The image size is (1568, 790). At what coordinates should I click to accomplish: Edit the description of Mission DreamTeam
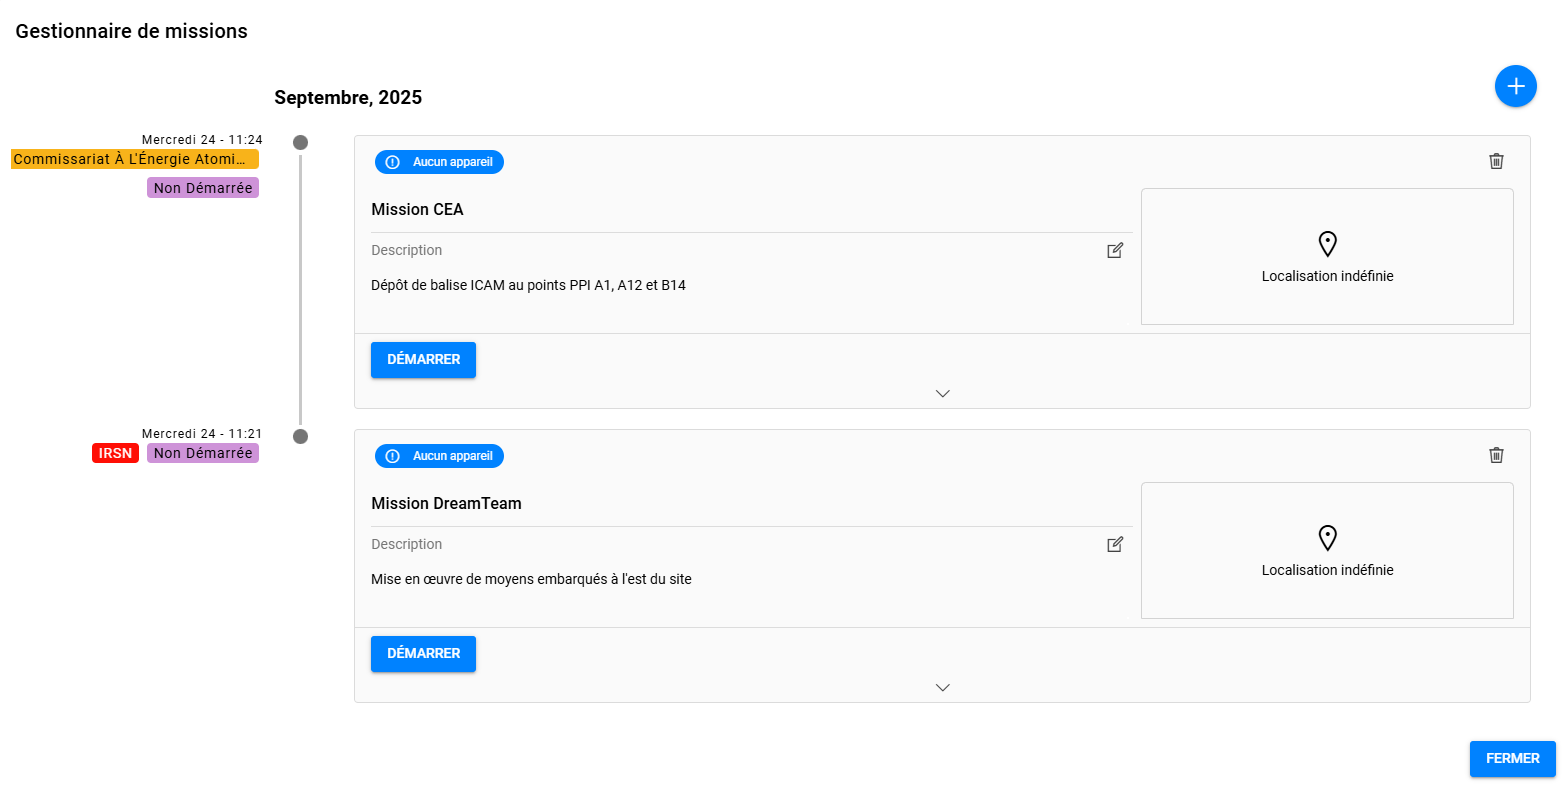[x=1115, y=544]
